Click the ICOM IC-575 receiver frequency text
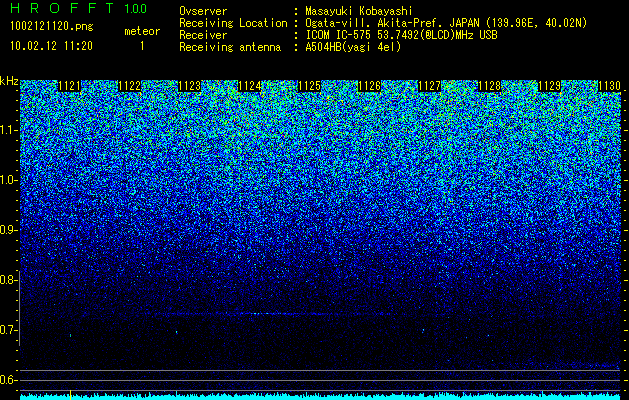 402,35
